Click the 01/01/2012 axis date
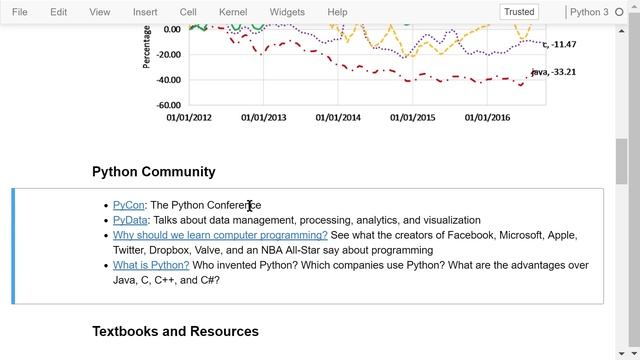 [189, 118]
